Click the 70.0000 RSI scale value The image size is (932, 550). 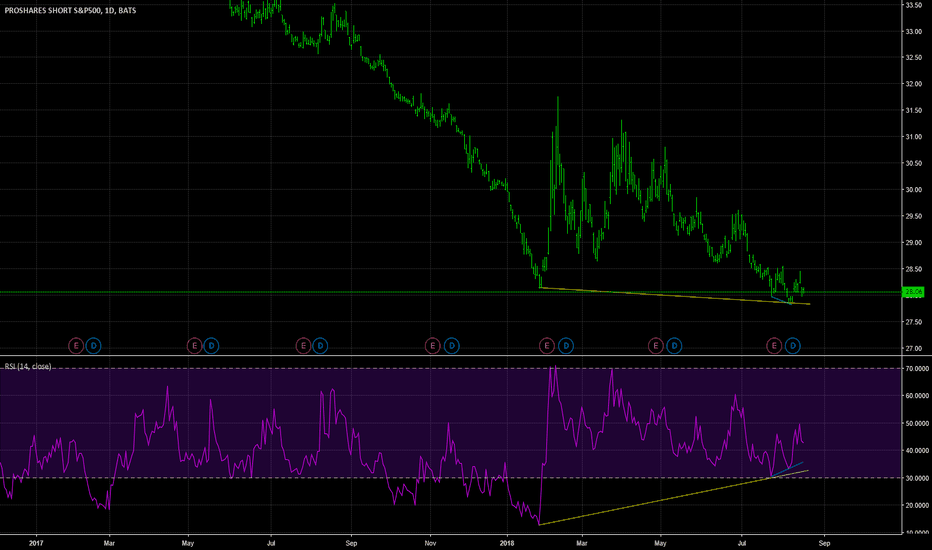pos(917,369)
